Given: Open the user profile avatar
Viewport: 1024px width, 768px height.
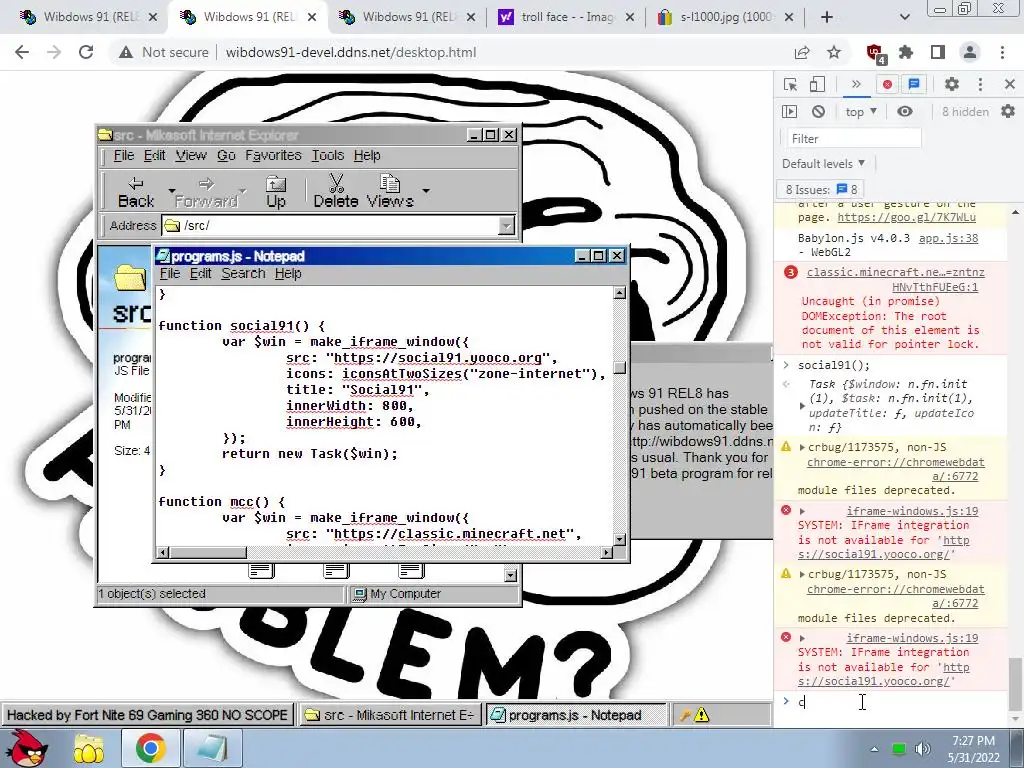Looking at the screenshot, I should (x=970, y=52).
